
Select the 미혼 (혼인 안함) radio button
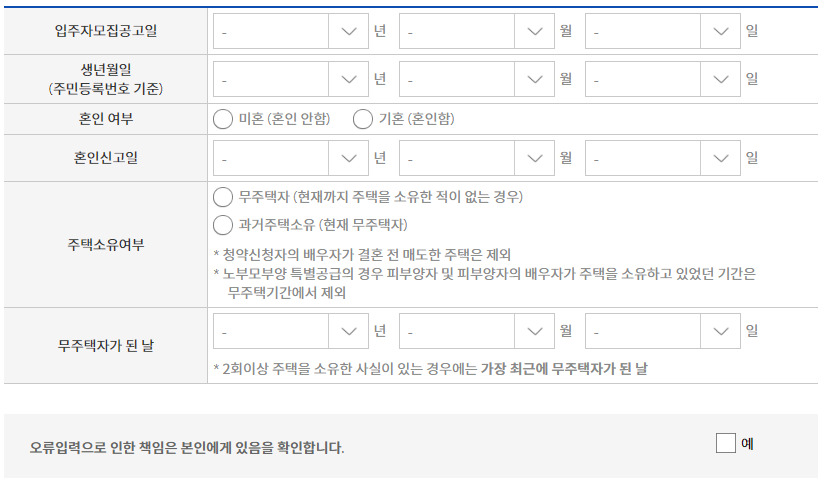click(x=223, y=119)
